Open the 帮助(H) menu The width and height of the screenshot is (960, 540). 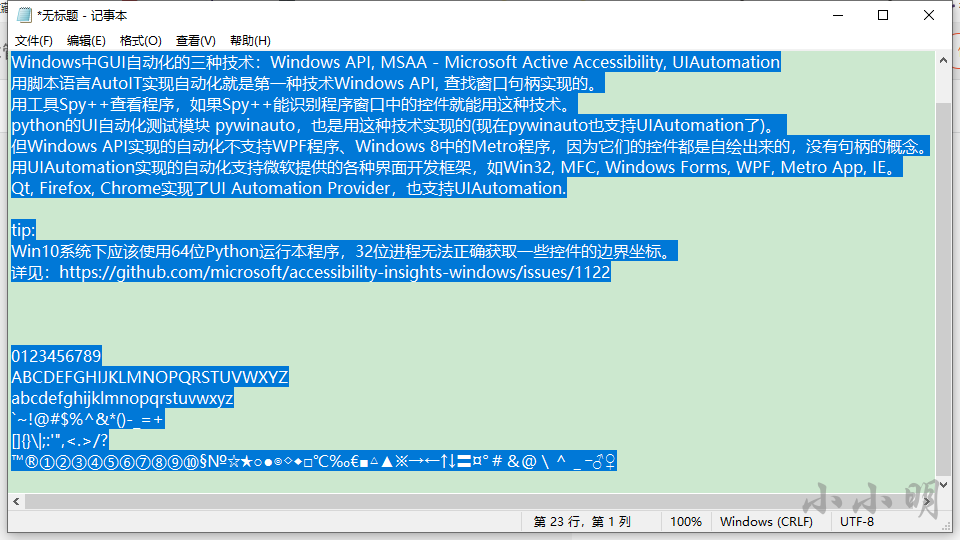pyautogui.click(x=250, y=40)
